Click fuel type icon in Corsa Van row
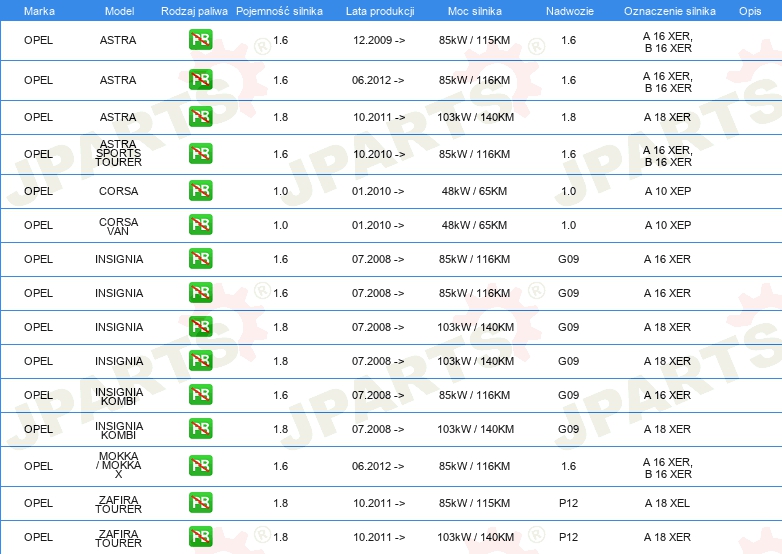 click(x=200, y=225)
